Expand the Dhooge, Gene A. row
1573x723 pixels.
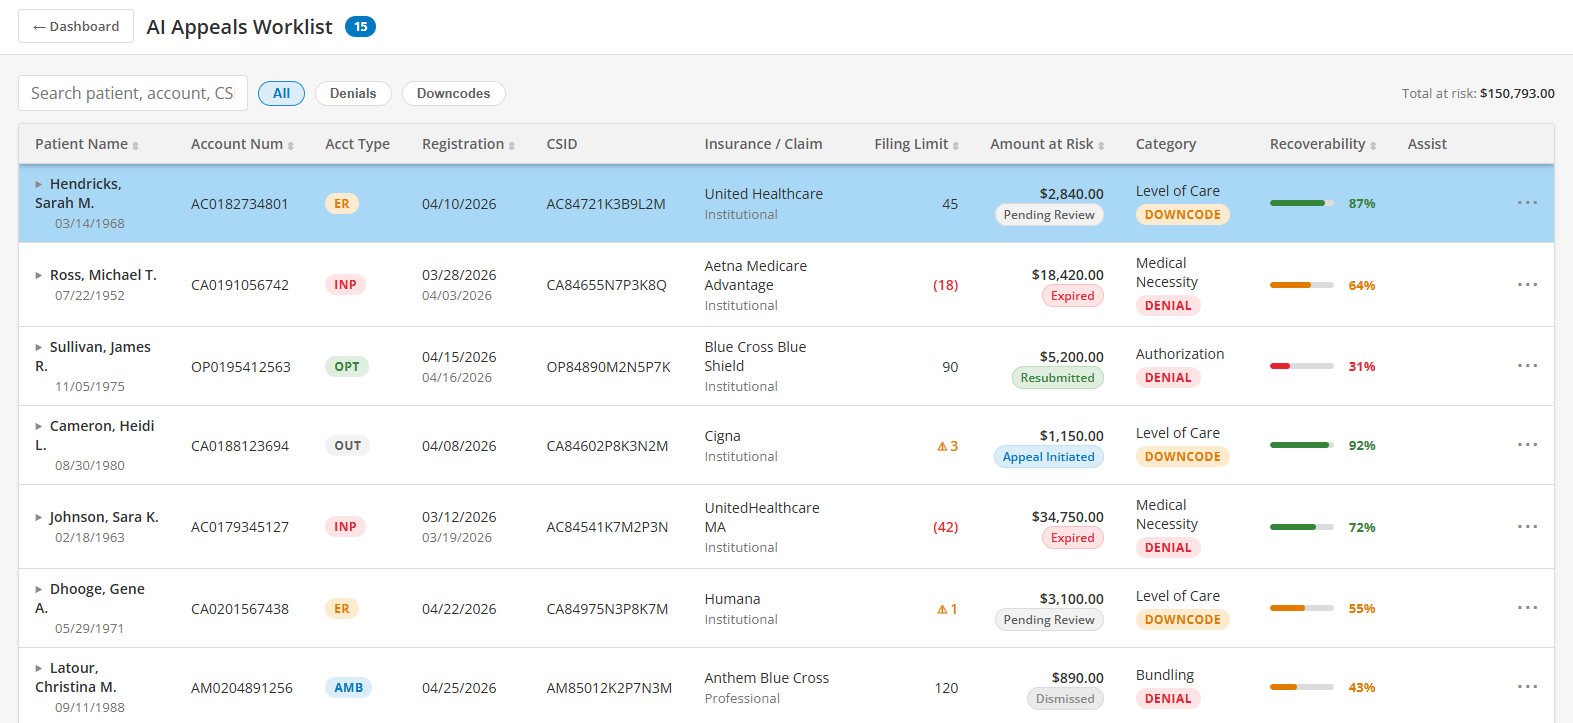[x=39, y=589]
